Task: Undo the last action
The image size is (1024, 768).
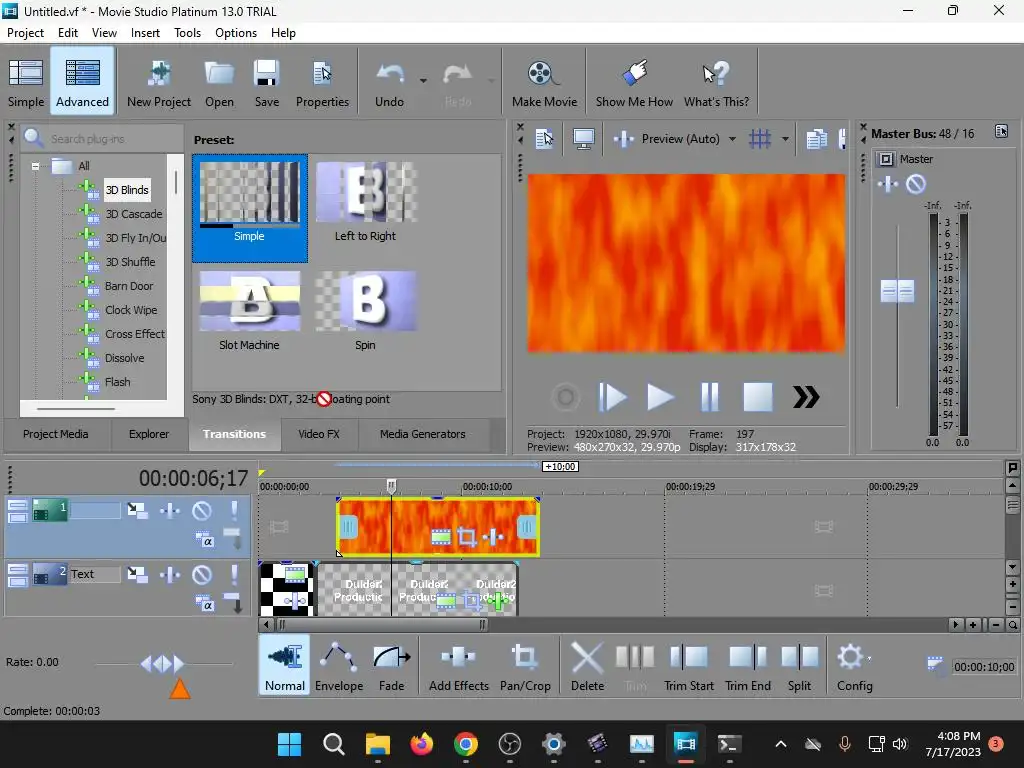Action: (x=389, y=84)
